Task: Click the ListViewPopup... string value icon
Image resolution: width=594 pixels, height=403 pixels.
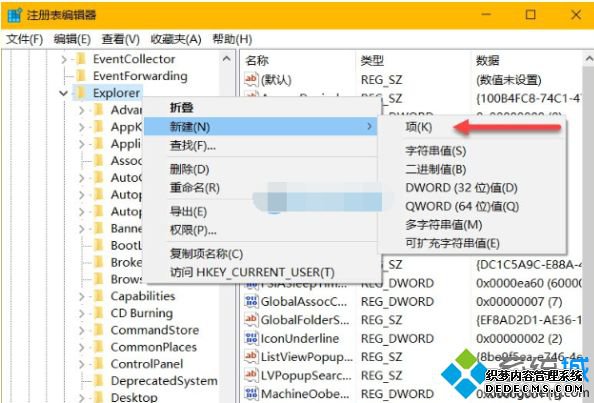Action: [251, 357]
